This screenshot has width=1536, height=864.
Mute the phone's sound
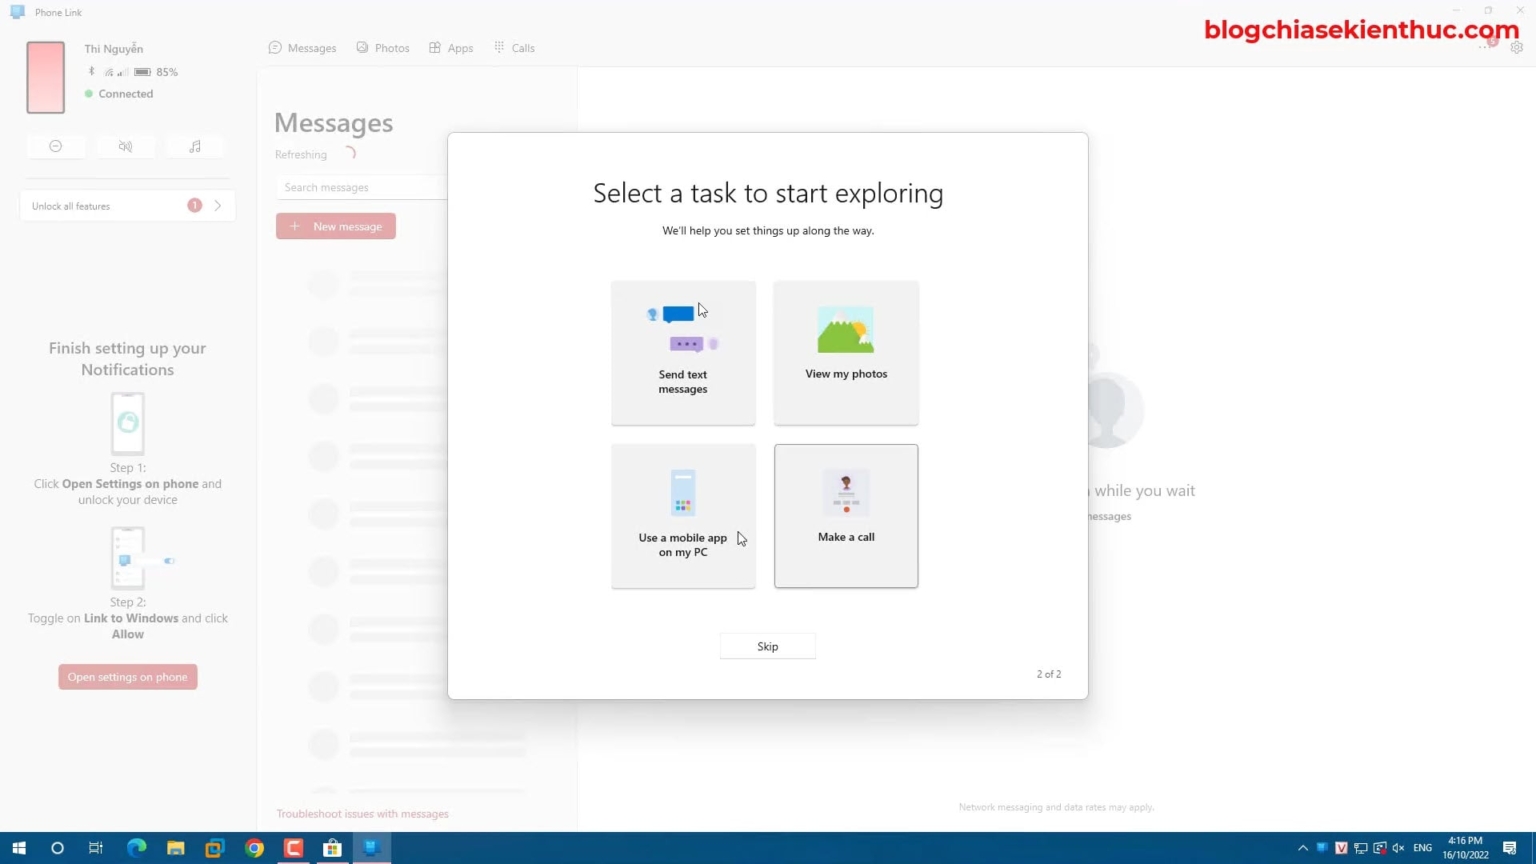(x=125, y=146)
